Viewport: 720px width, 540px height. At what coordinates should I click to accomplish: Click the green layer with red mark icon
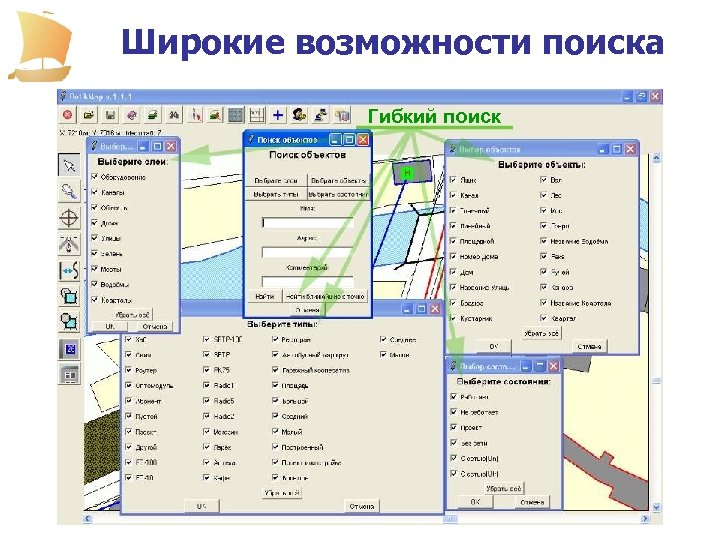215,114
